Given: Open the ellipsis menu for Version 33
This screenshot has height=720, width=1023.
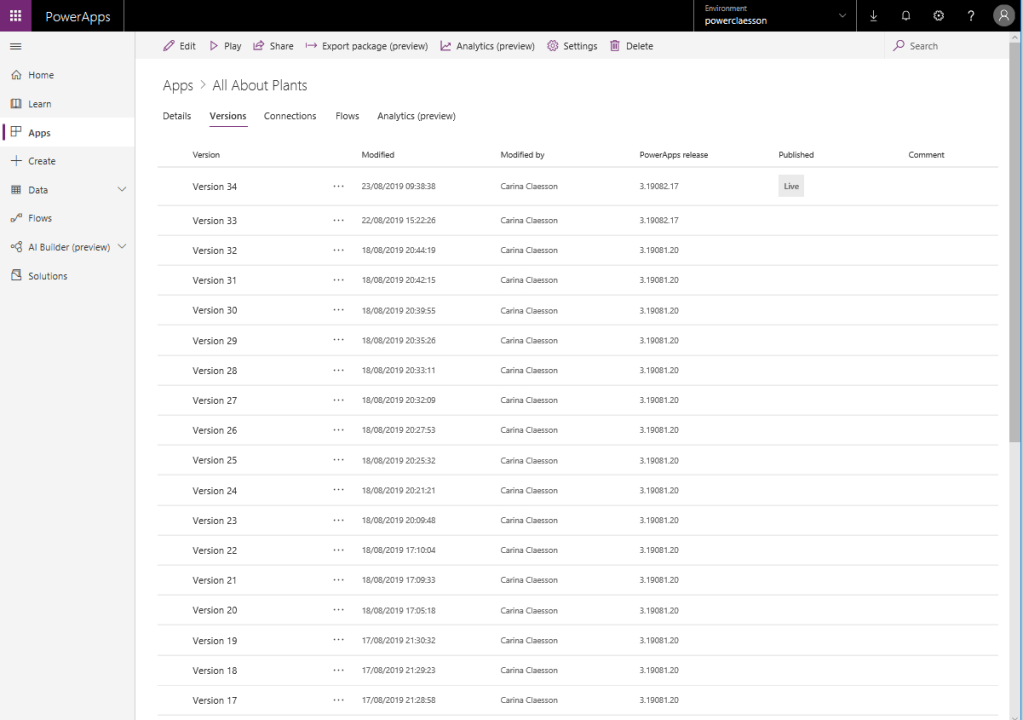Looking at the screenshot, I should point(338,220).
